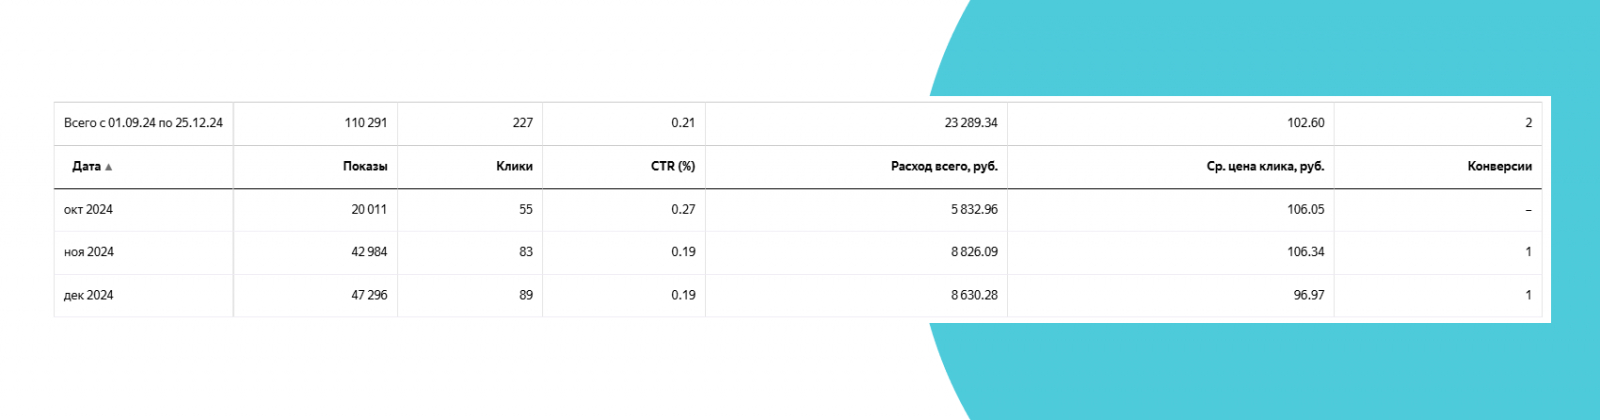The width and height of the screenshot is (1600, 420).
Task: Click the total spend value 23 289.34
Action: pos(970,123)
